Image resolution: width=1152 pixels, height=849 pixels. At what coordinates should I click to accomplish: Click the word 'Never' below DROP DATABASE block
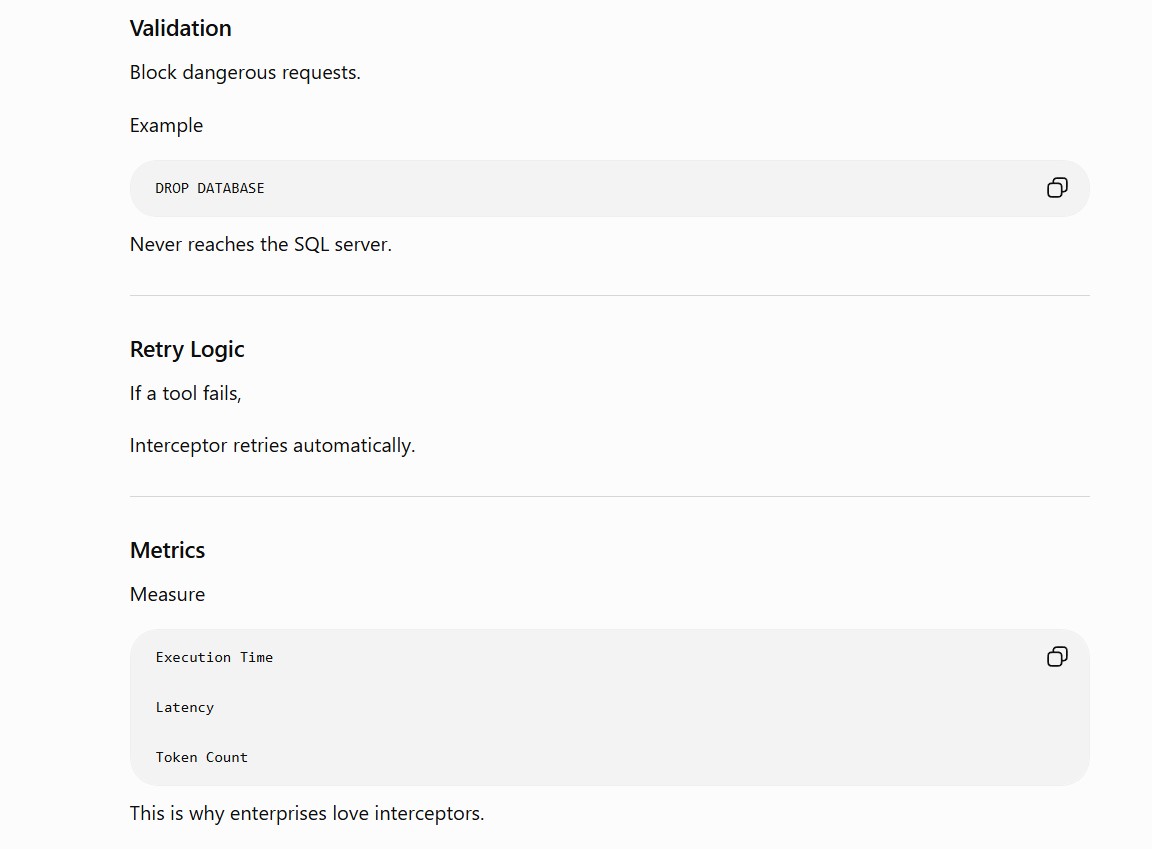coord(156,245)
